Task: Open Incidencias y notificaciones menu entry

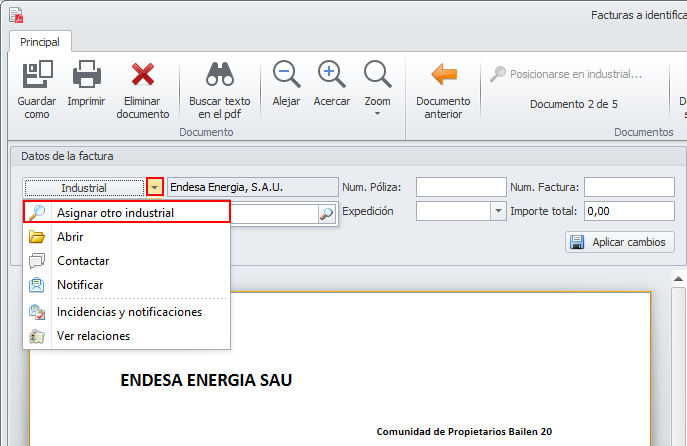Action: click(127, 312)
